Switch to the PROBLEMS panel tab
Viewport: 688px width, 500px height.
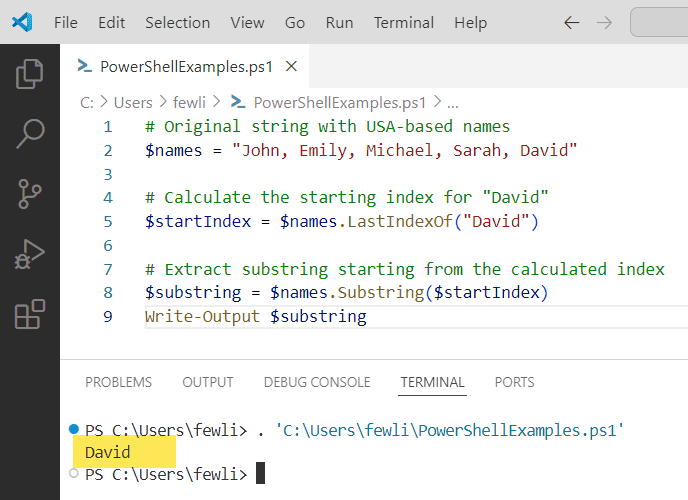[118, 382]
